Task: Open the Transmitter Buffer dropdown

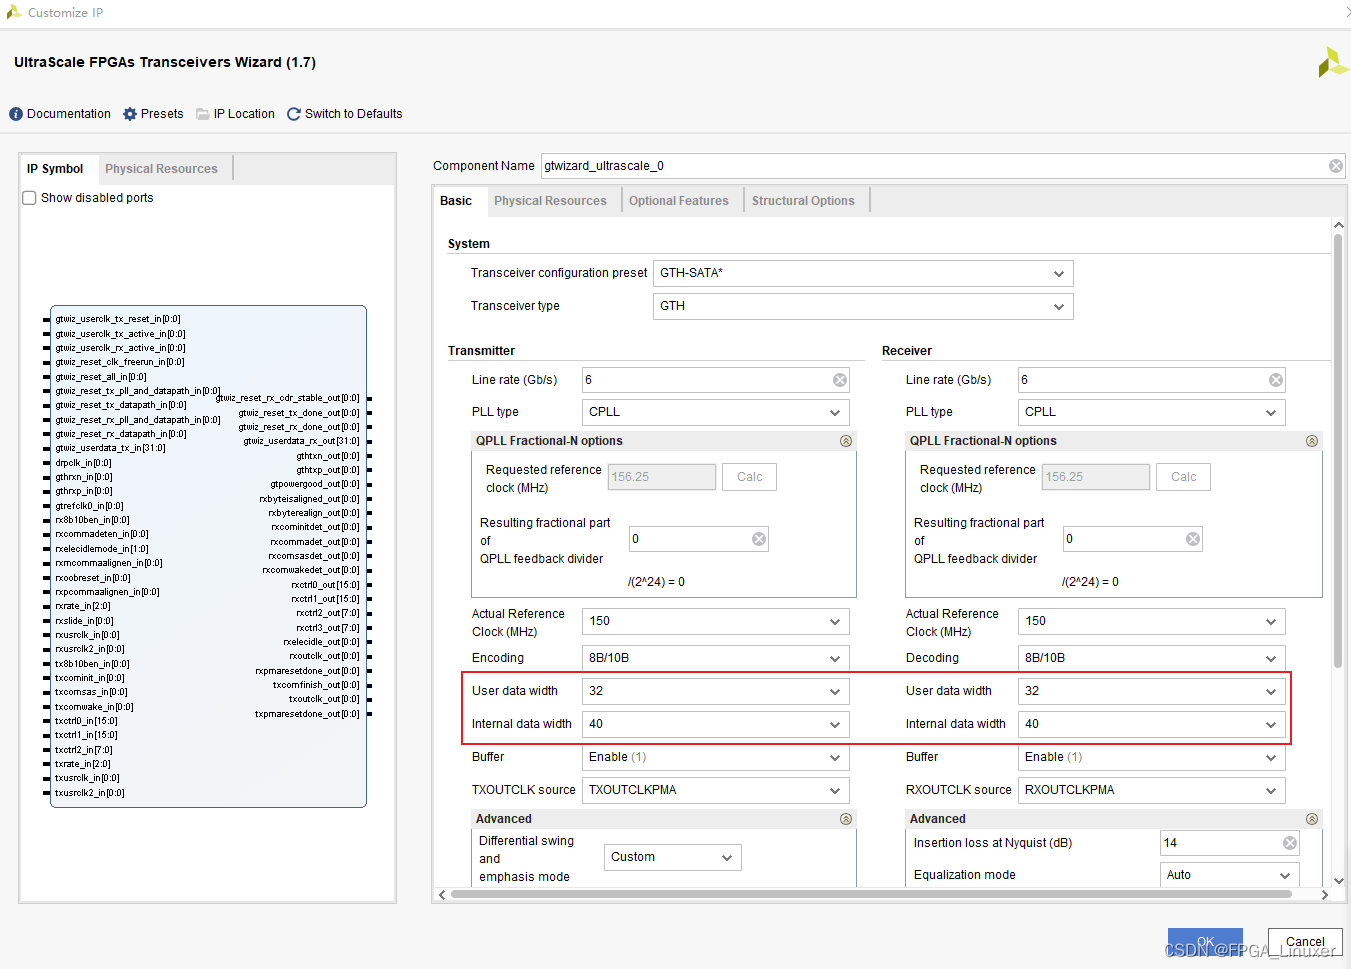Action: point(716,757)
